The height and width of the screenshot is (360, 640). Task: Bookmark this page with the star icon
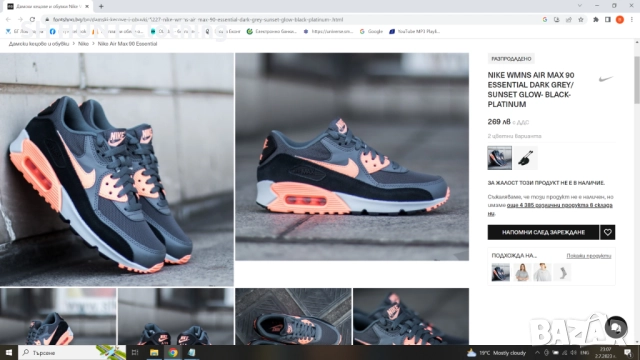(580, 19)
